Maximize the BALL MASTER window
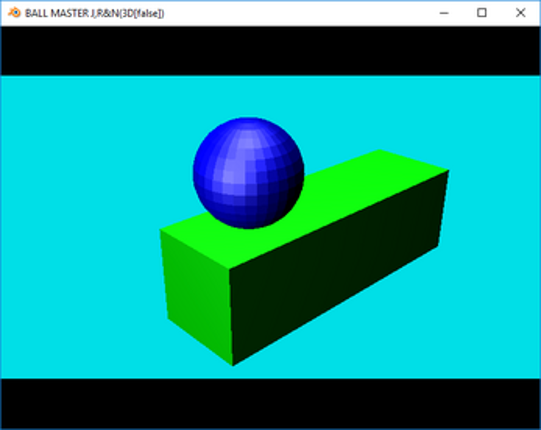 tap(482, 13)
